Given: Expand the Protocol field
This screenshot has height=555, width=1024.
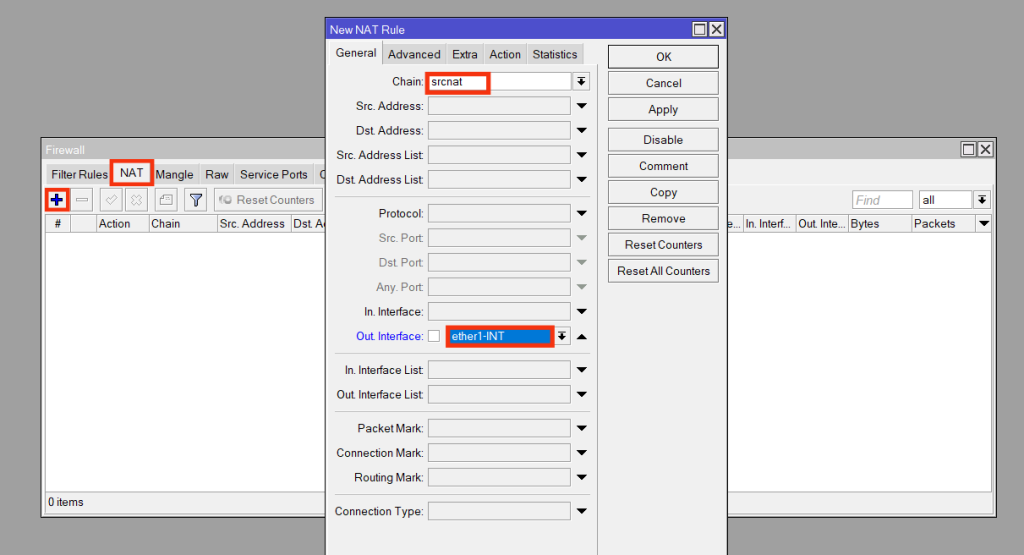Looking at the screenshot, I should (582, 214).
